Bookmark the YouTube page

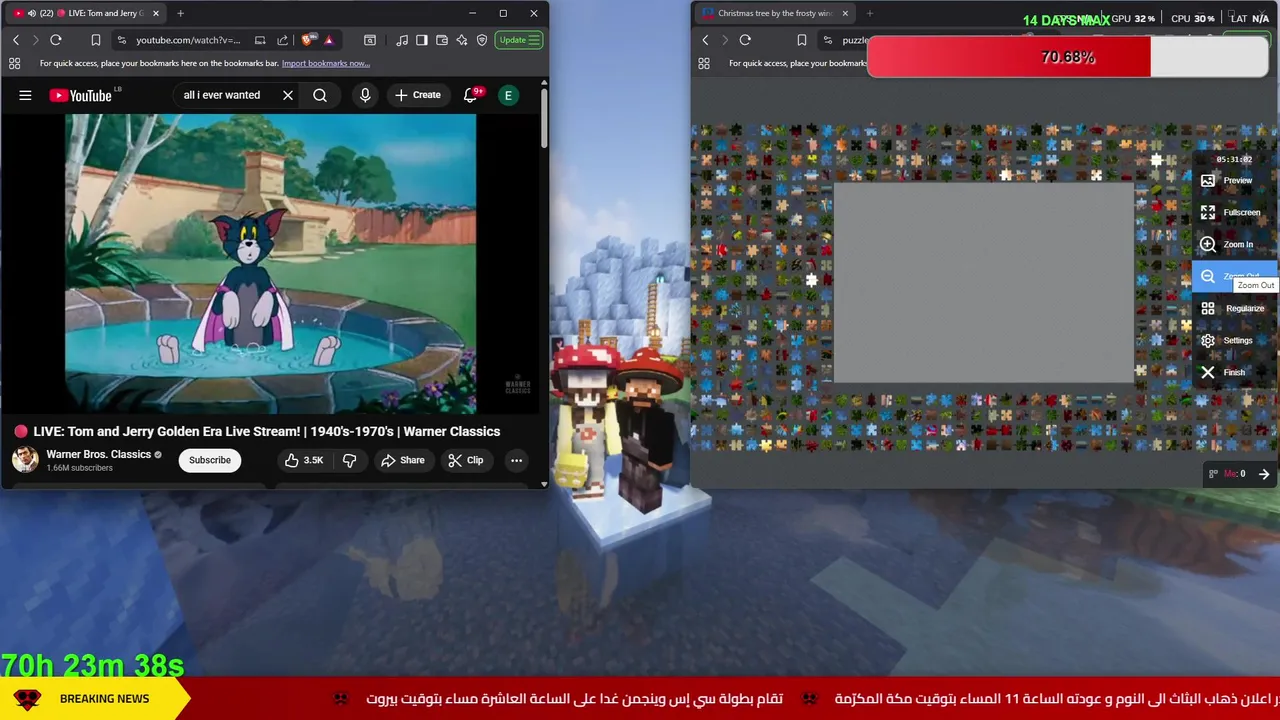(x=96, y=40)
